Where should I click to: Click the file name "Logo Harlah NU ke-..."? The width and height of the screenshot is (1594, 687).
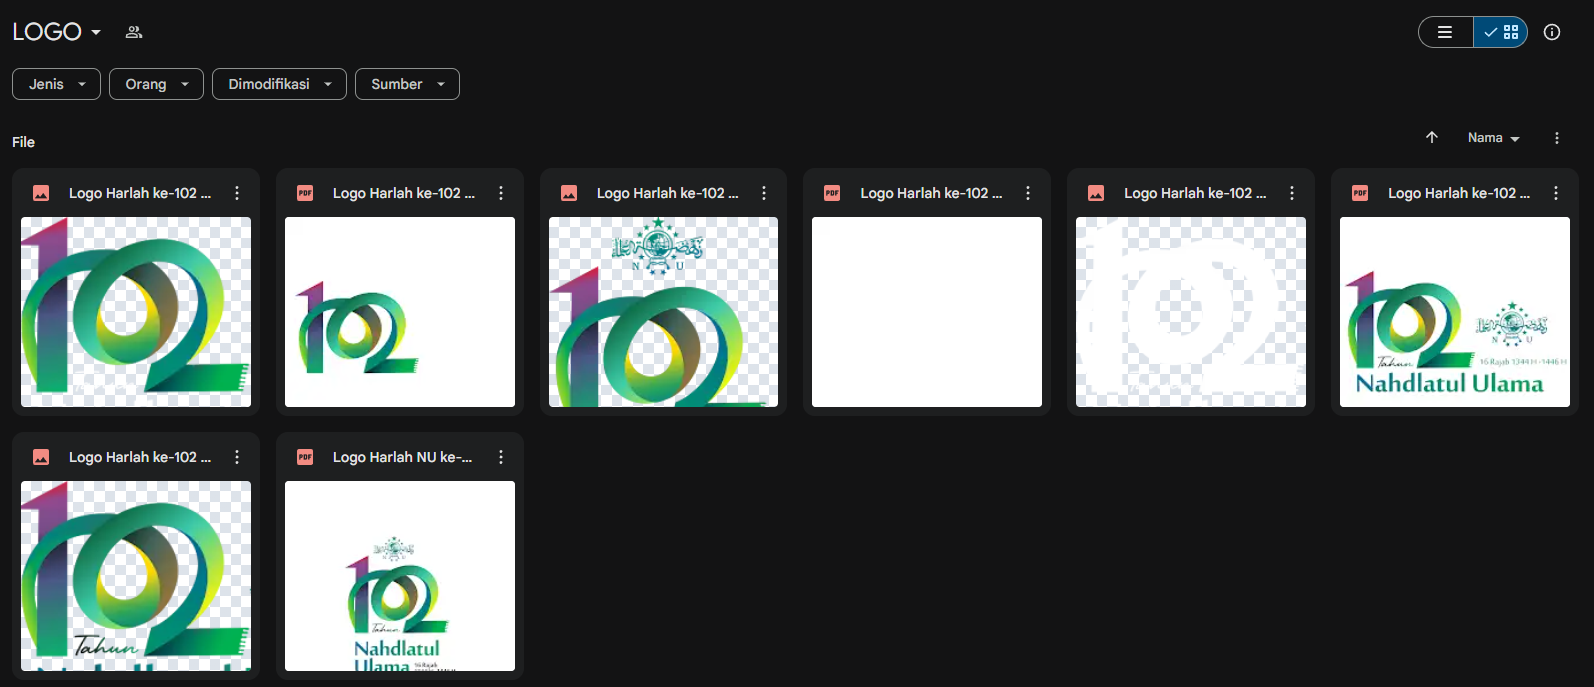tap(403, 457)
